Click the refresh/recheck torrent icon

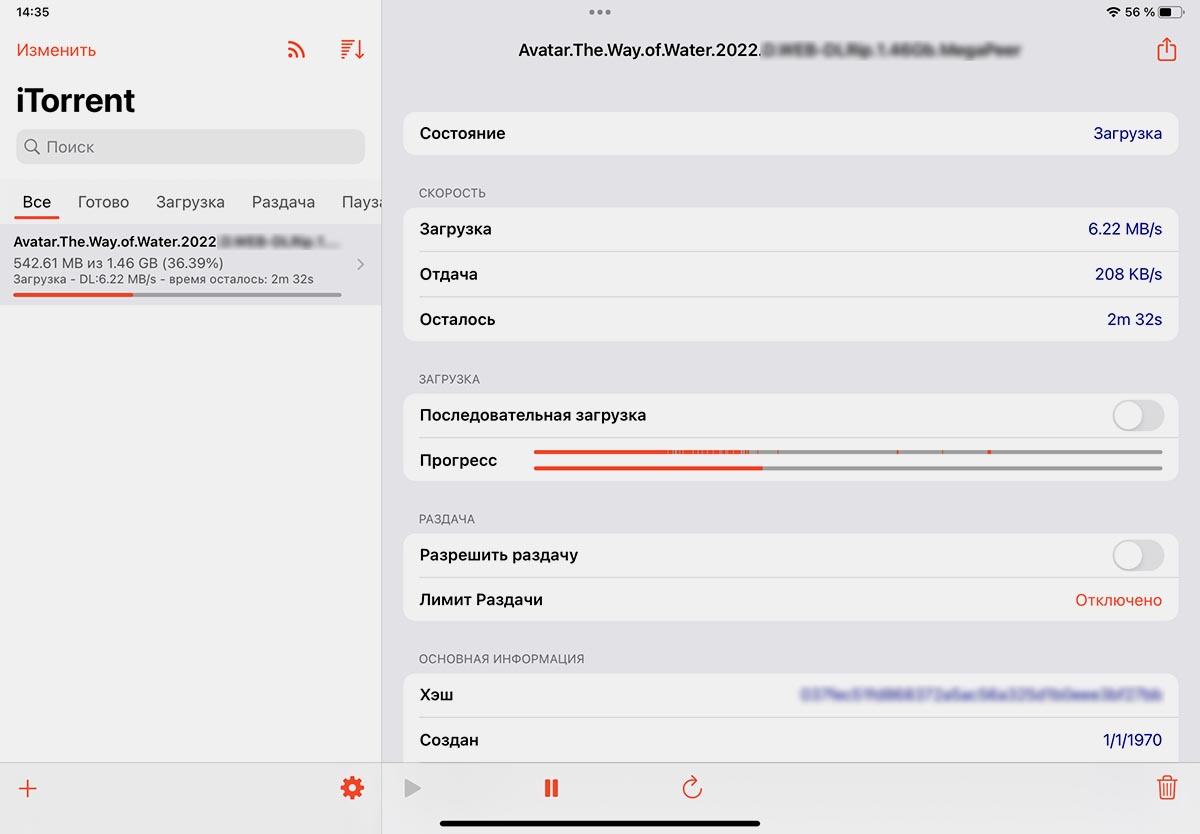[x=692, y=788]
